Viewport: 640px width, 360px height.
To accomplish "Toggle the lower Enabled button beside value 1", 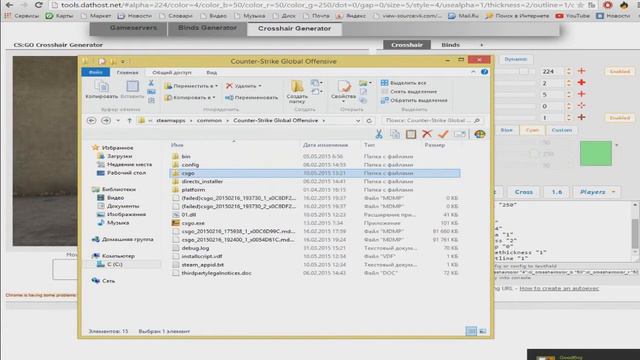I will coord(620,118).
